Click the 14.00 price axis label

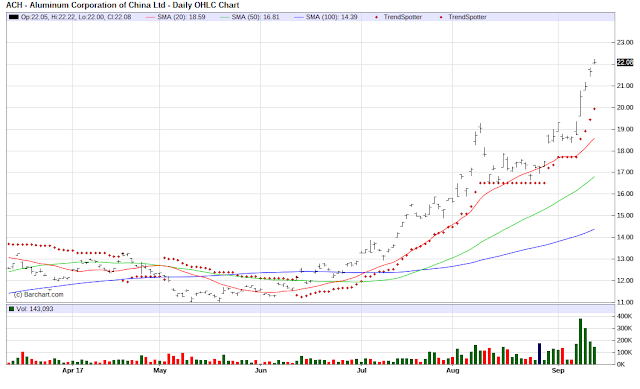coord(625,237)
